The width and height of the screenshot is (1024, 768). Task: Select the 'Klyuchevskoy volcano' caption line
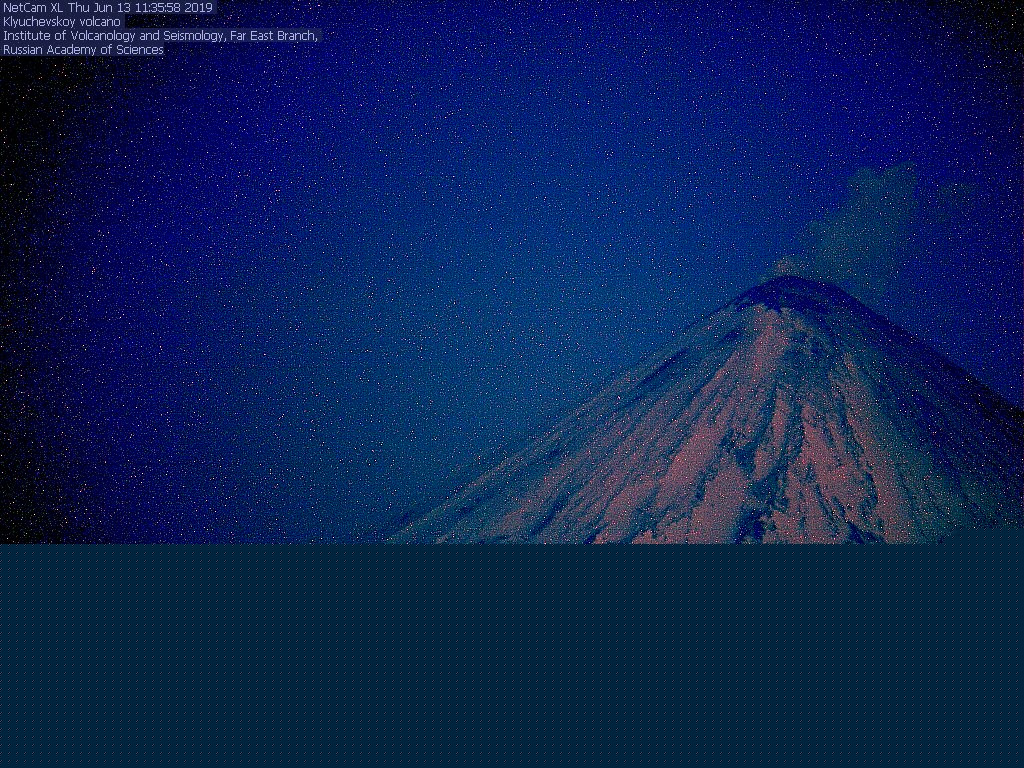(x=62, y=22)
